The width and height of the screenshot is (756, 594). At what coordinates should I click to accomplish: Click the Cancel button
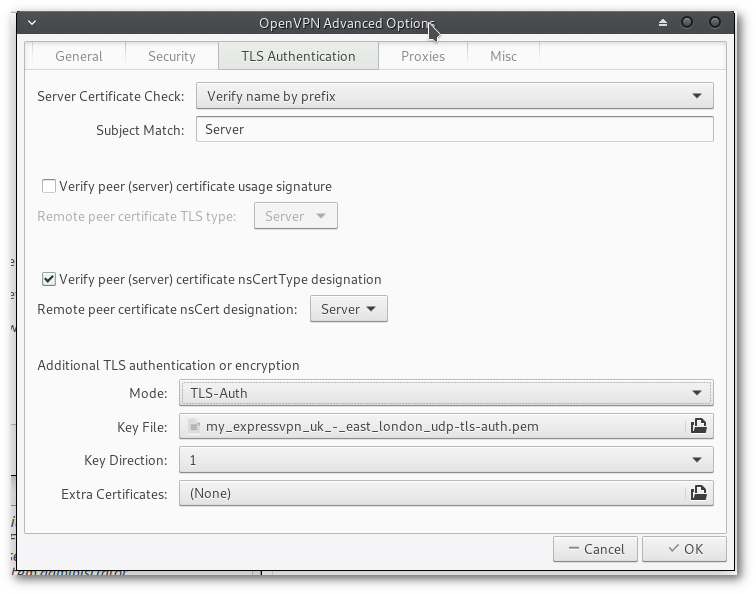(x=595, y=548)
